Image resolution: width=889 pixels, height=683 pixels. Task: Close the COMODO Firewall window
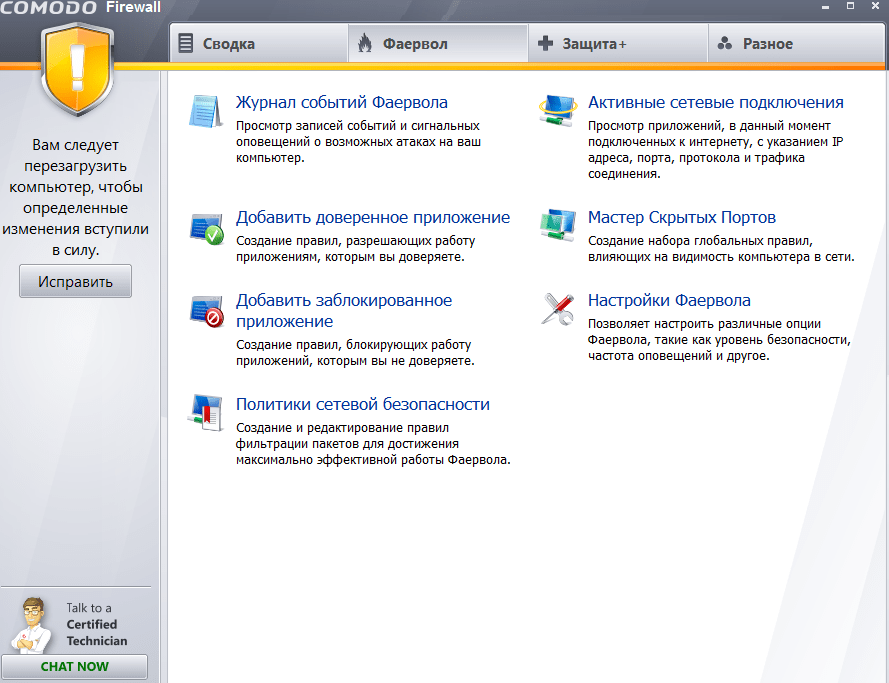[875, 6]
